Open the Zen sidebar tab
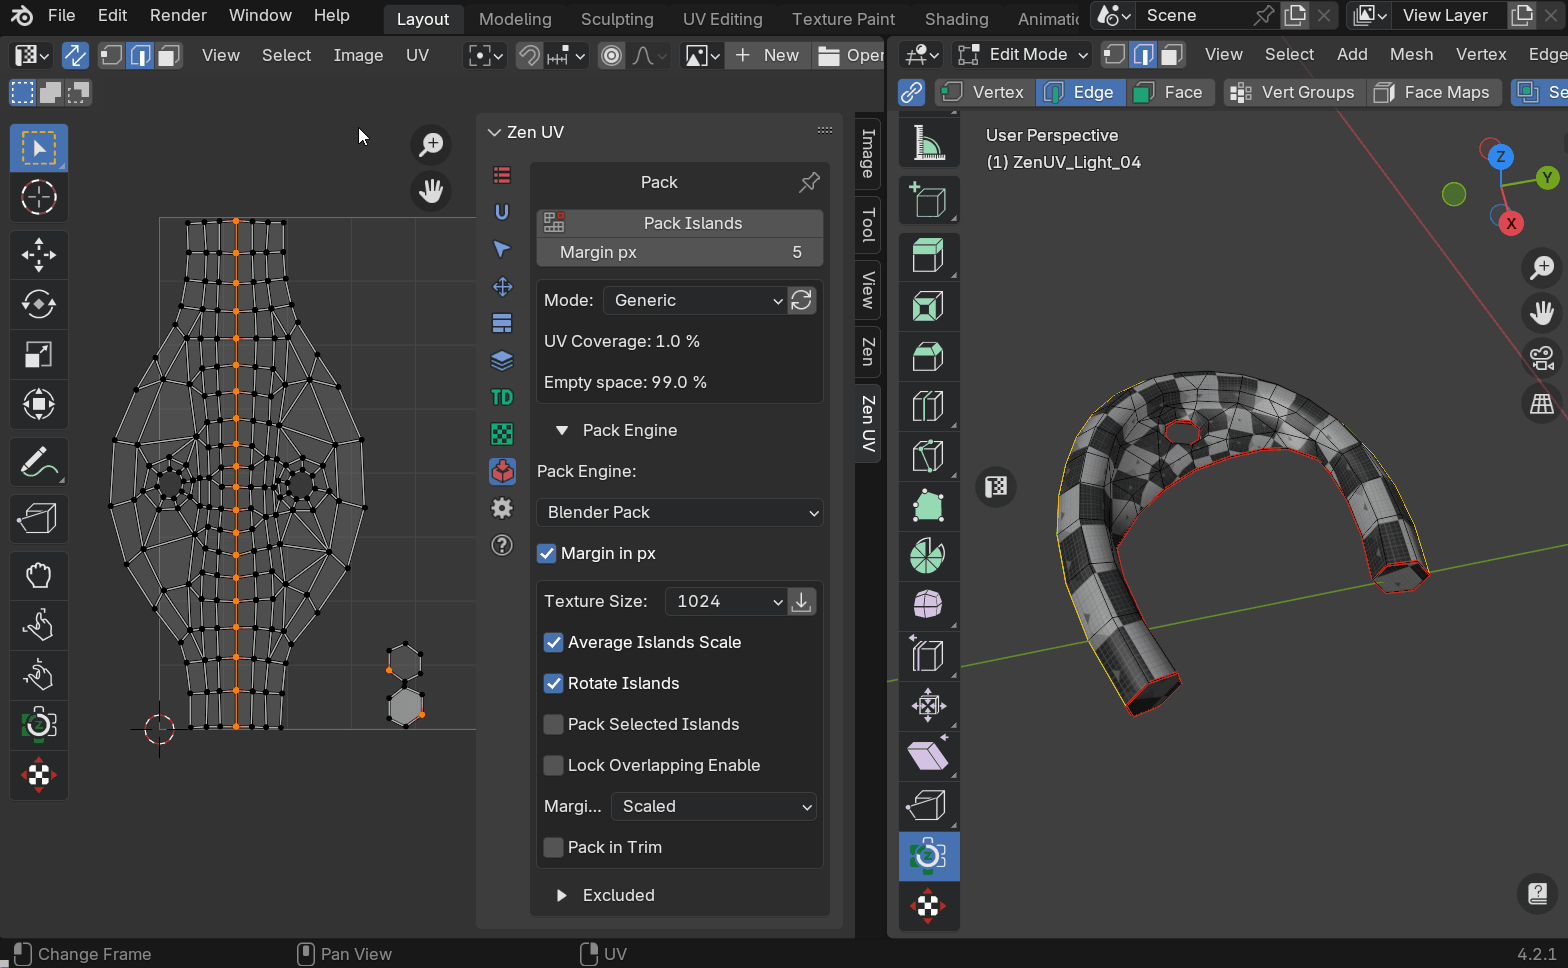 868,352
